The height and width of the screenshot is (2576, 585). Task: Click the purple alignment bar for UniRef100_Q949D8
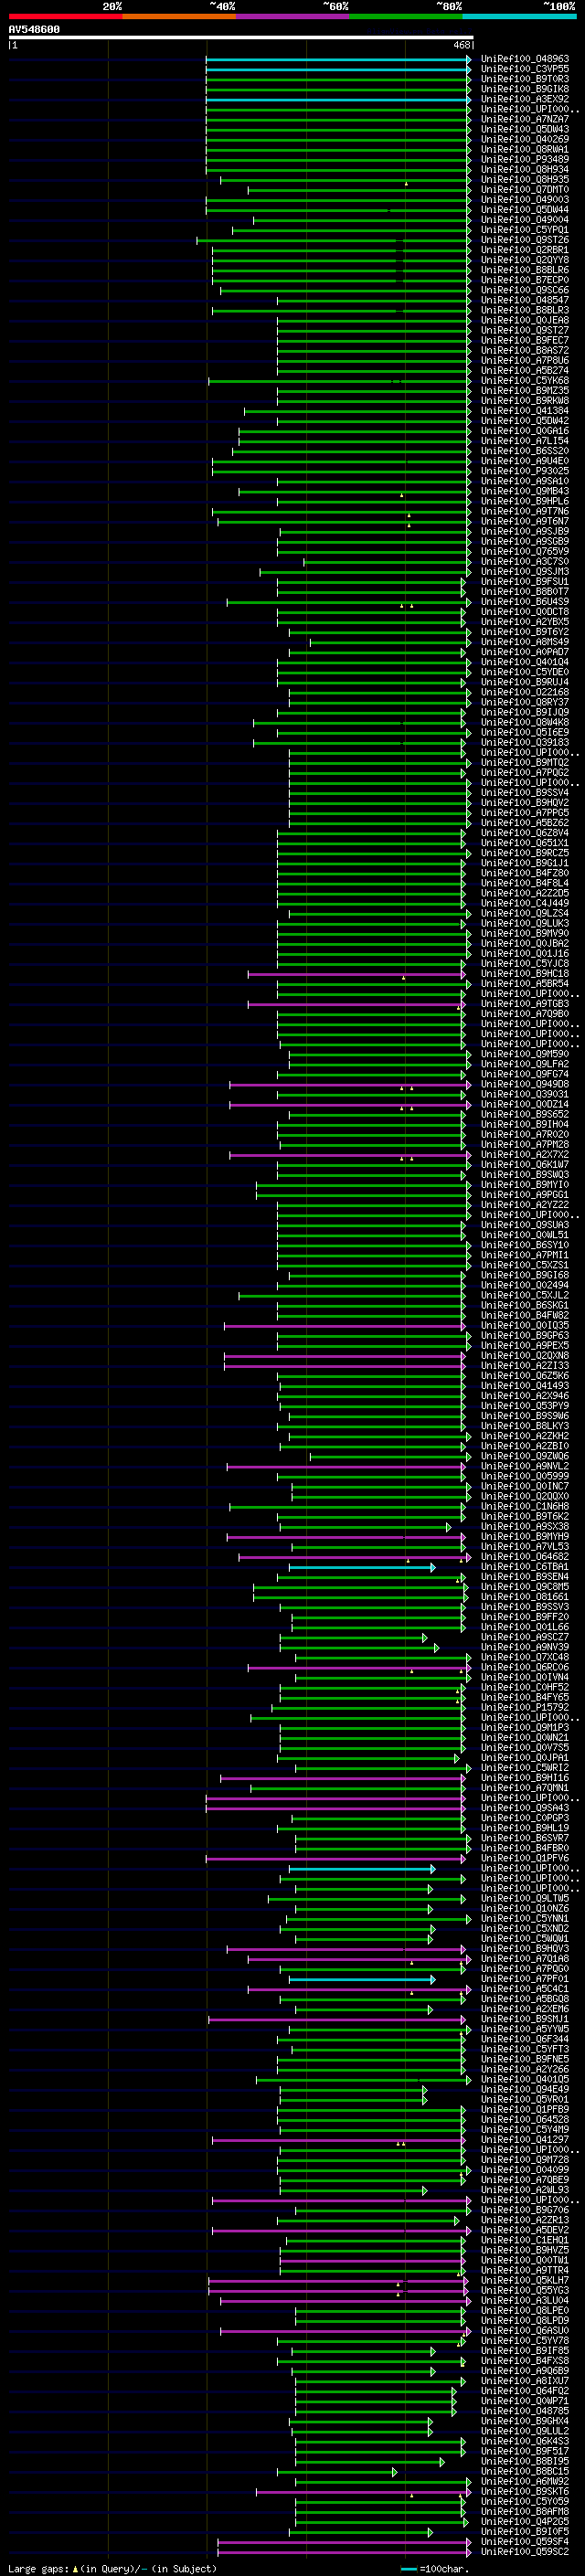349,1084
